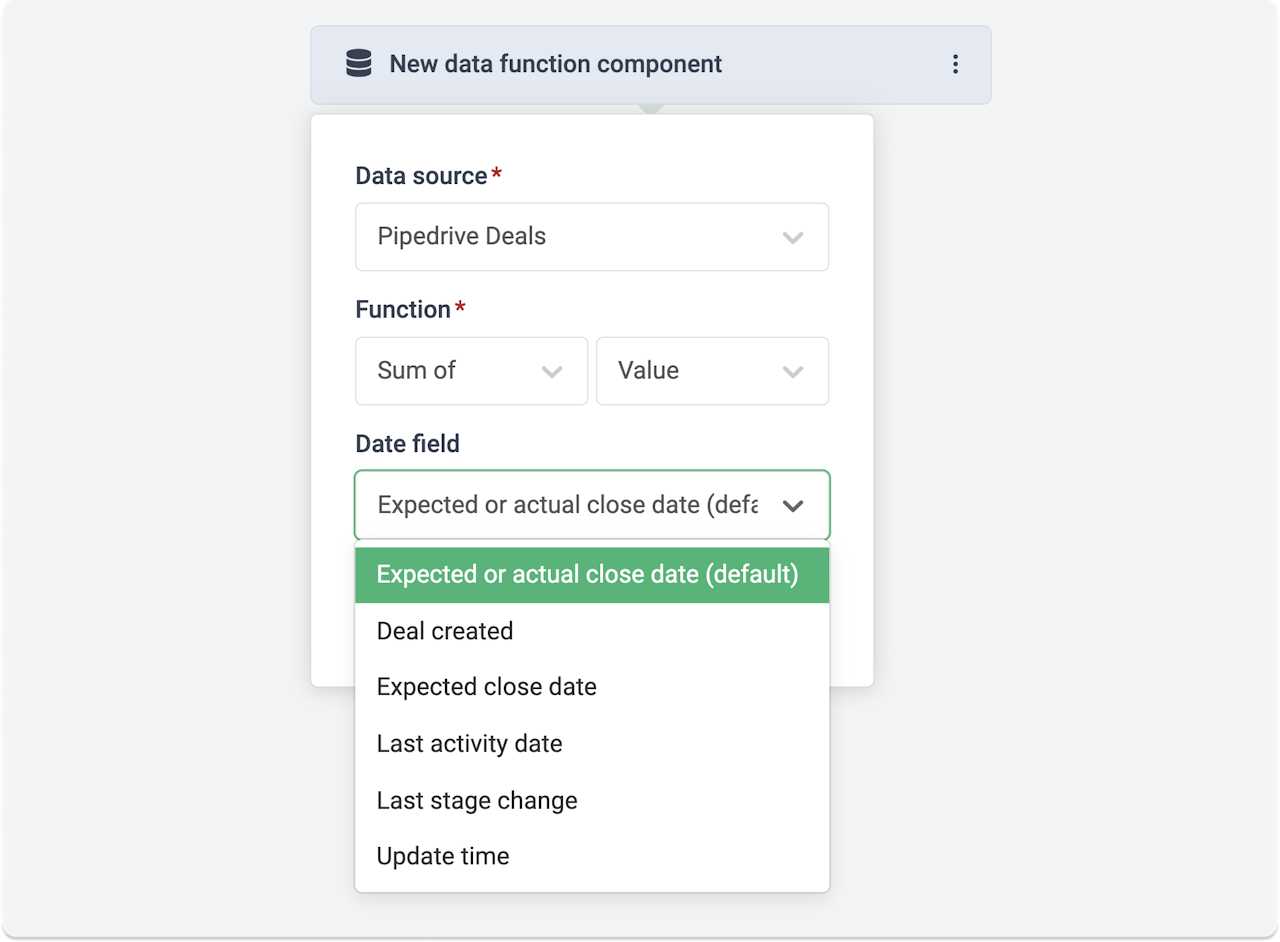This screenshot has height=942, width=1280.
Task: Click the chevron arrow beside Pipedrive Deals
Action: coord(793,238)
